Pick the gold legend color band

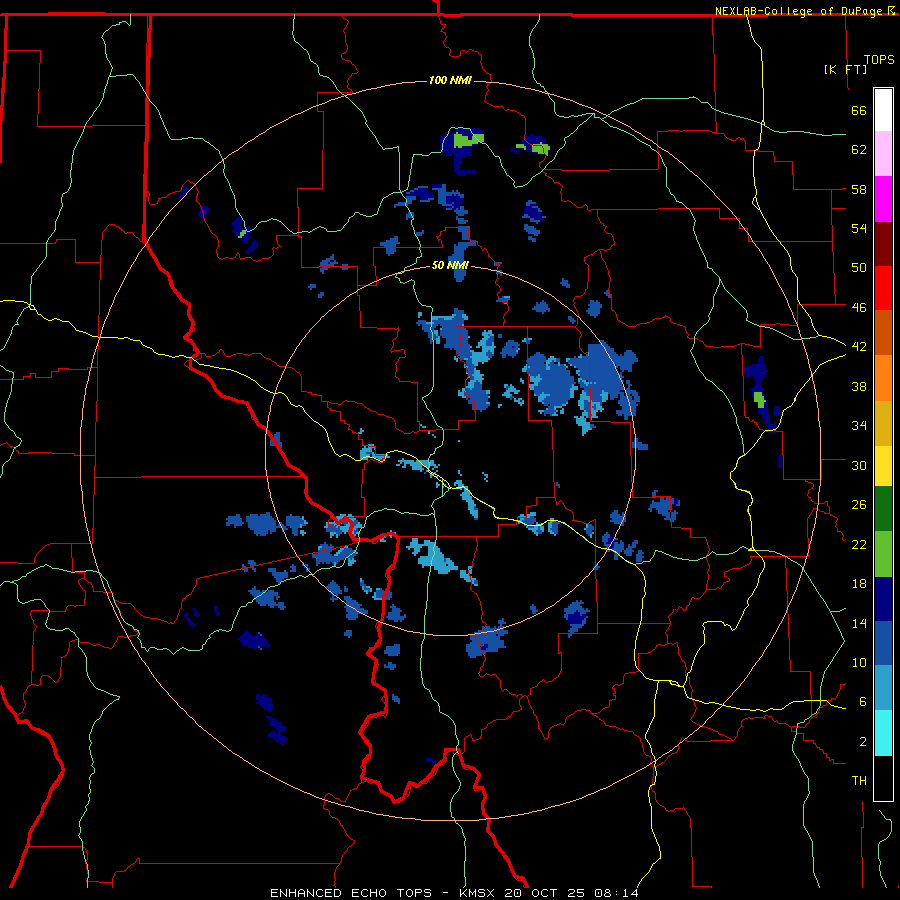tap(883, 423)
